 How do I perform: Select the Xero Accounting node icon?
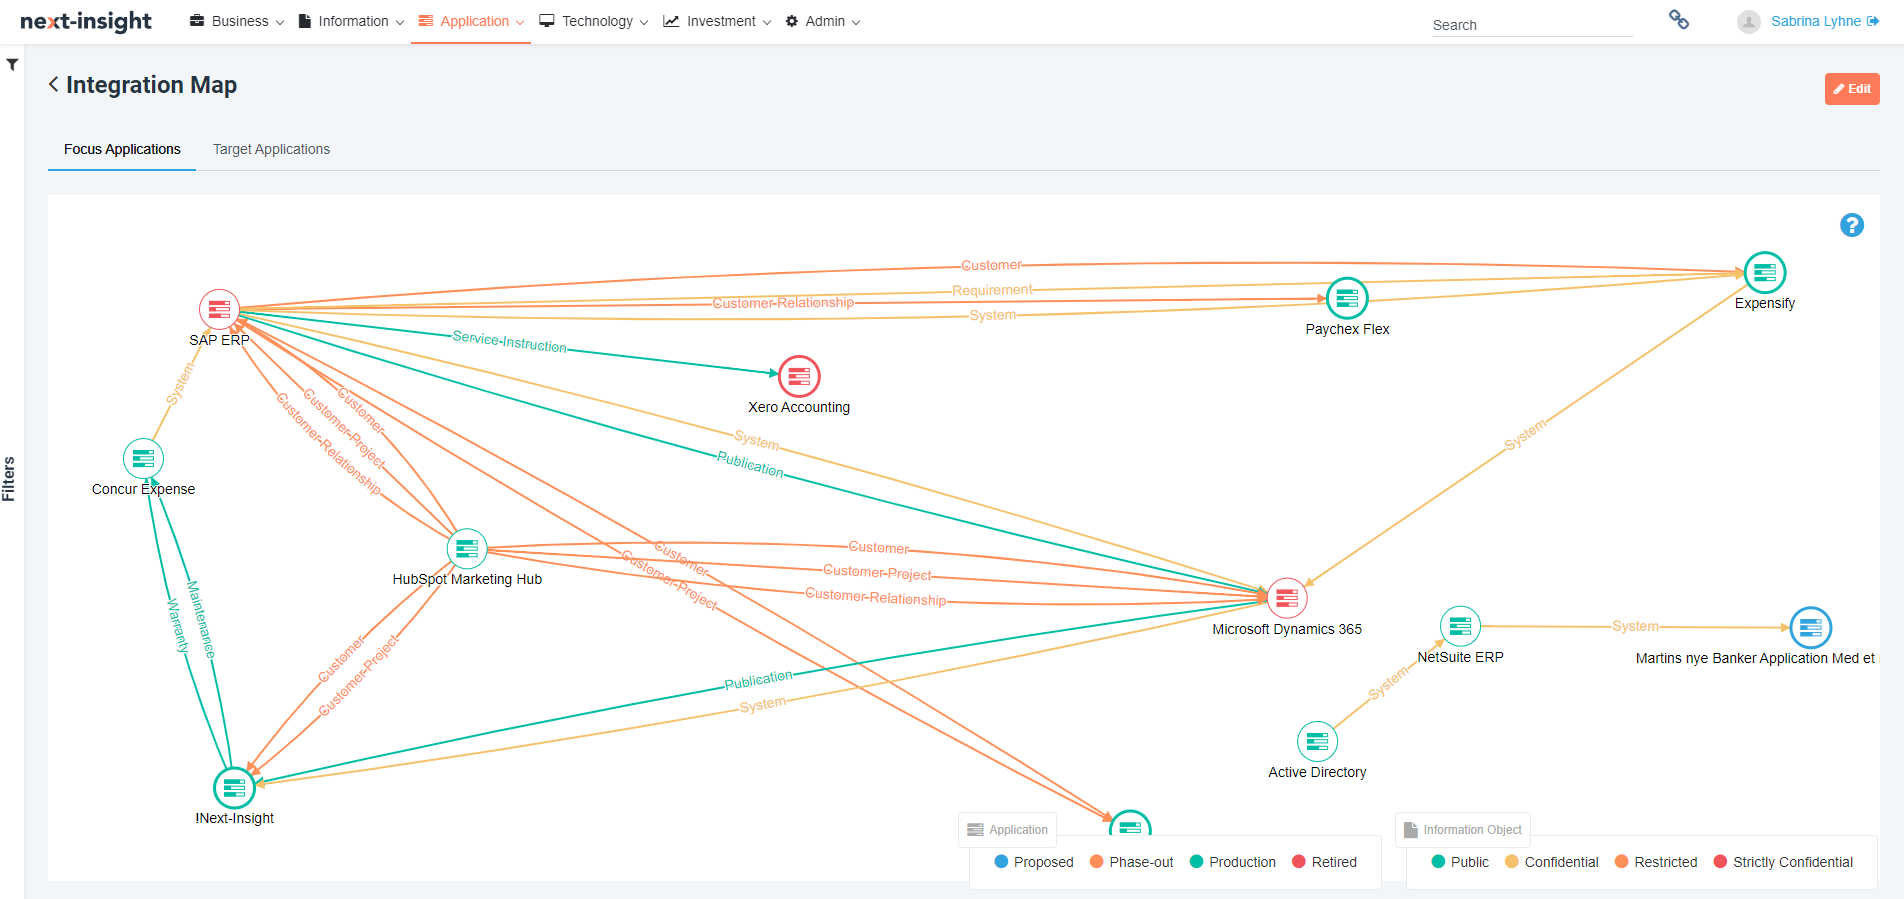tap(799, 377)
